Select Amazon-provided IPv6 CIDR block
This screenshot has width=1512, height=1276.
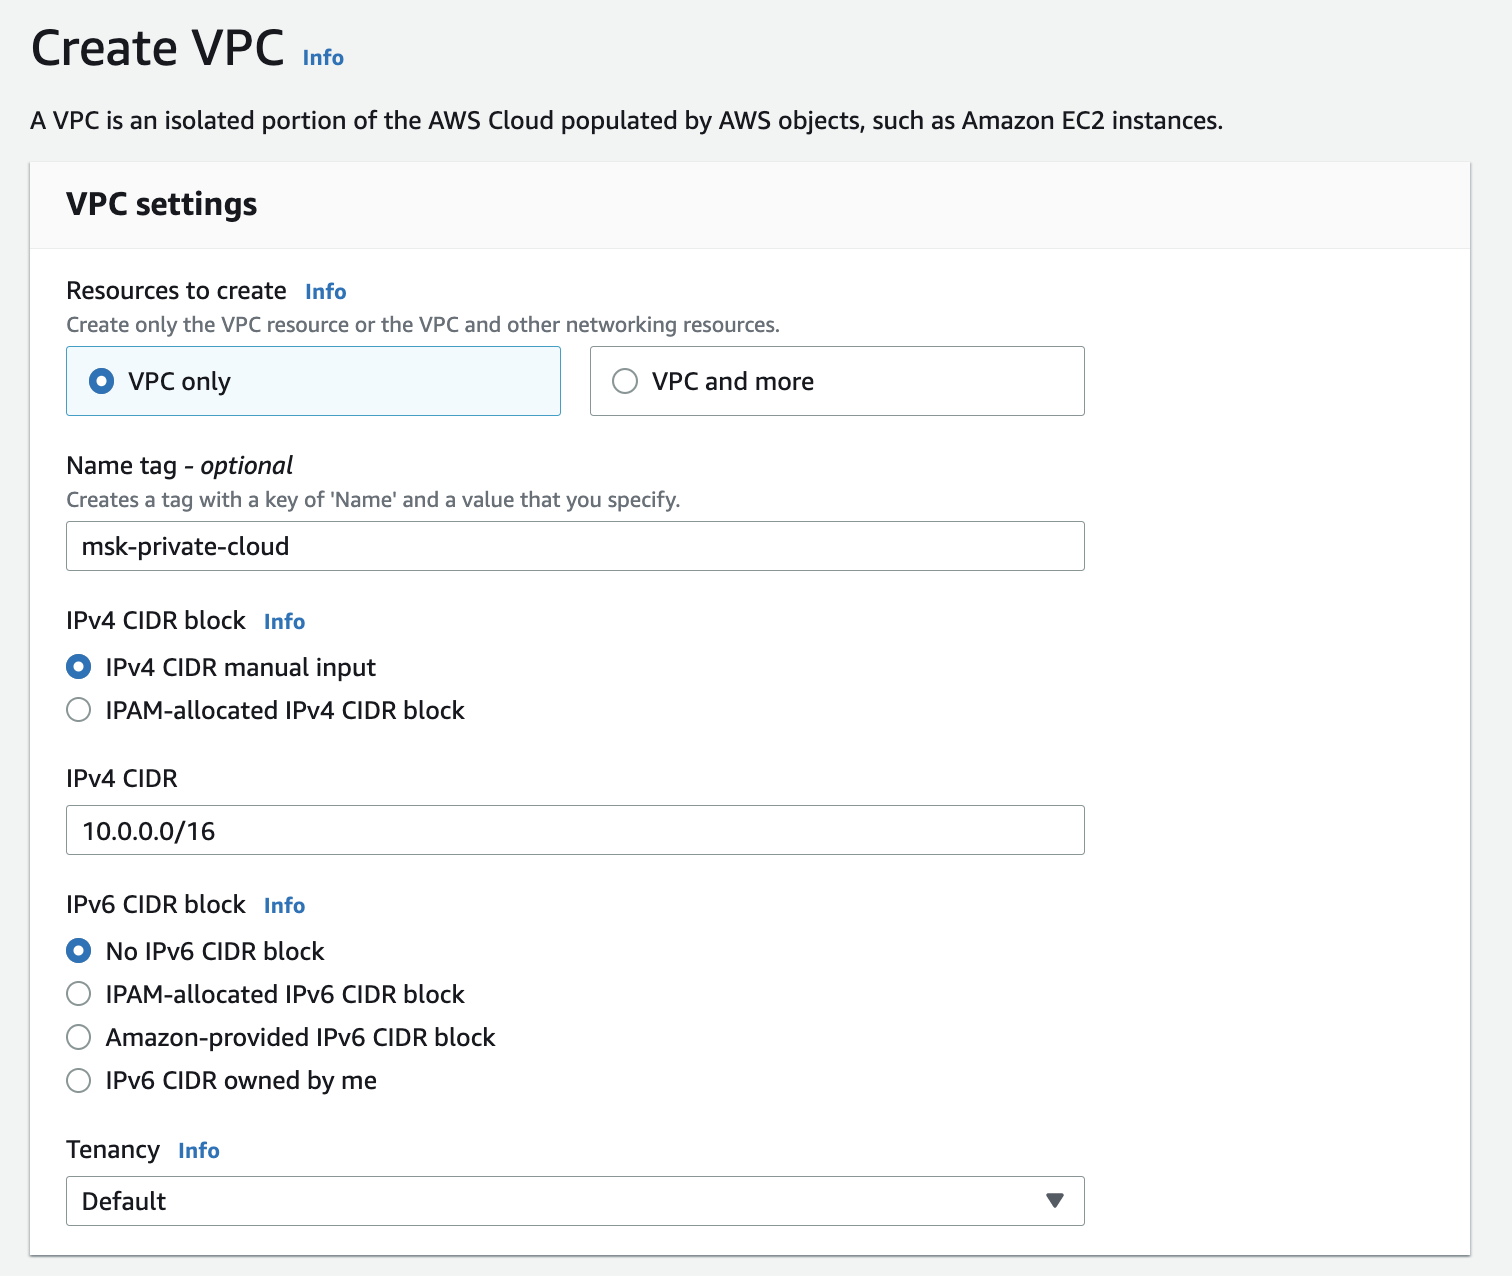(79, 1037)
